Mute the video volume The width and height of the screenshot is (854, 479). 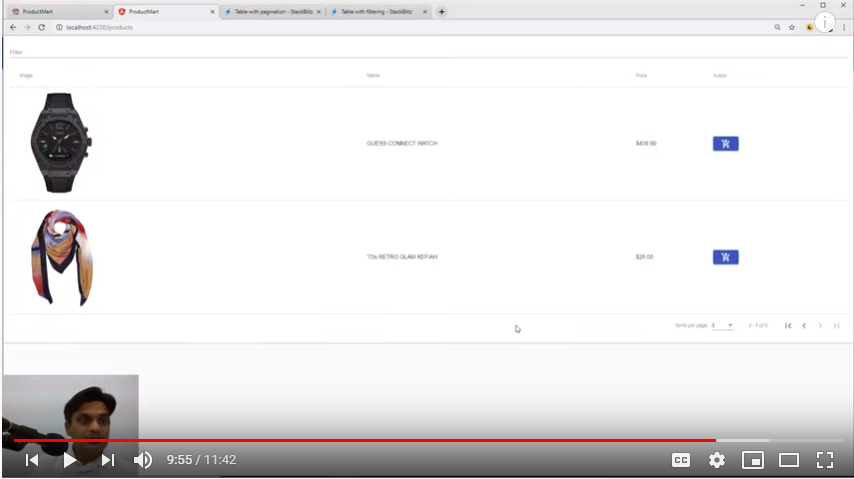(143, 460)
